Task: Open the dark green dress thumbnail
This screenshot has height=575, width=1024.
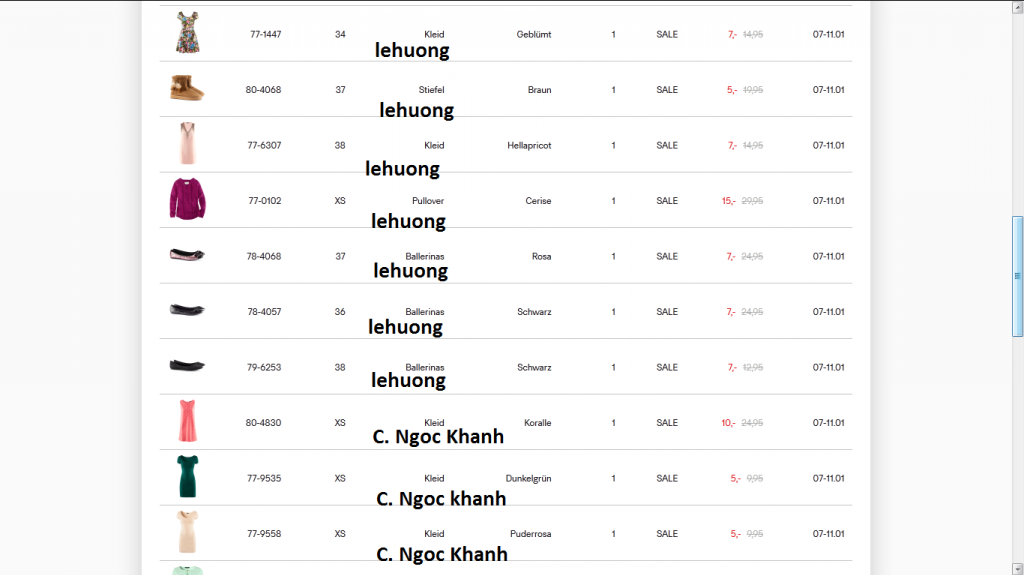Action: point(187,477)
